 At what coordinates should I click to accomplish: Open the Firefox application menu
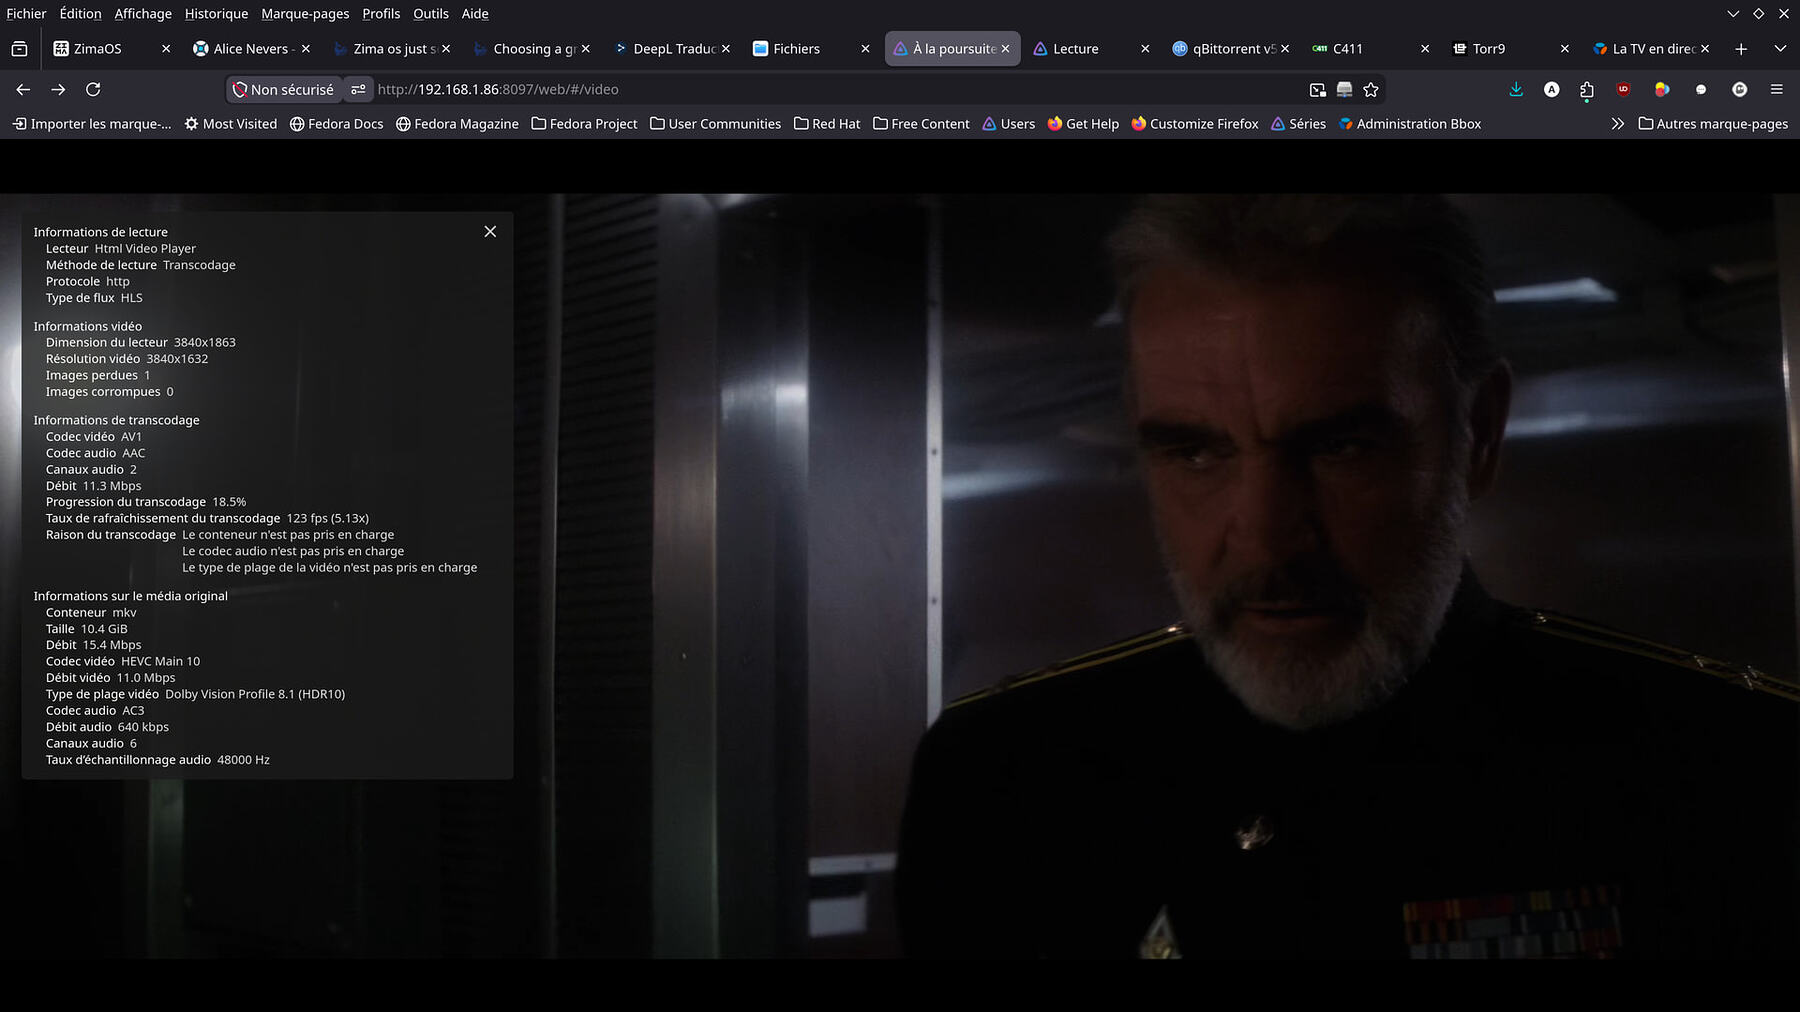[x=1777, y=90]
